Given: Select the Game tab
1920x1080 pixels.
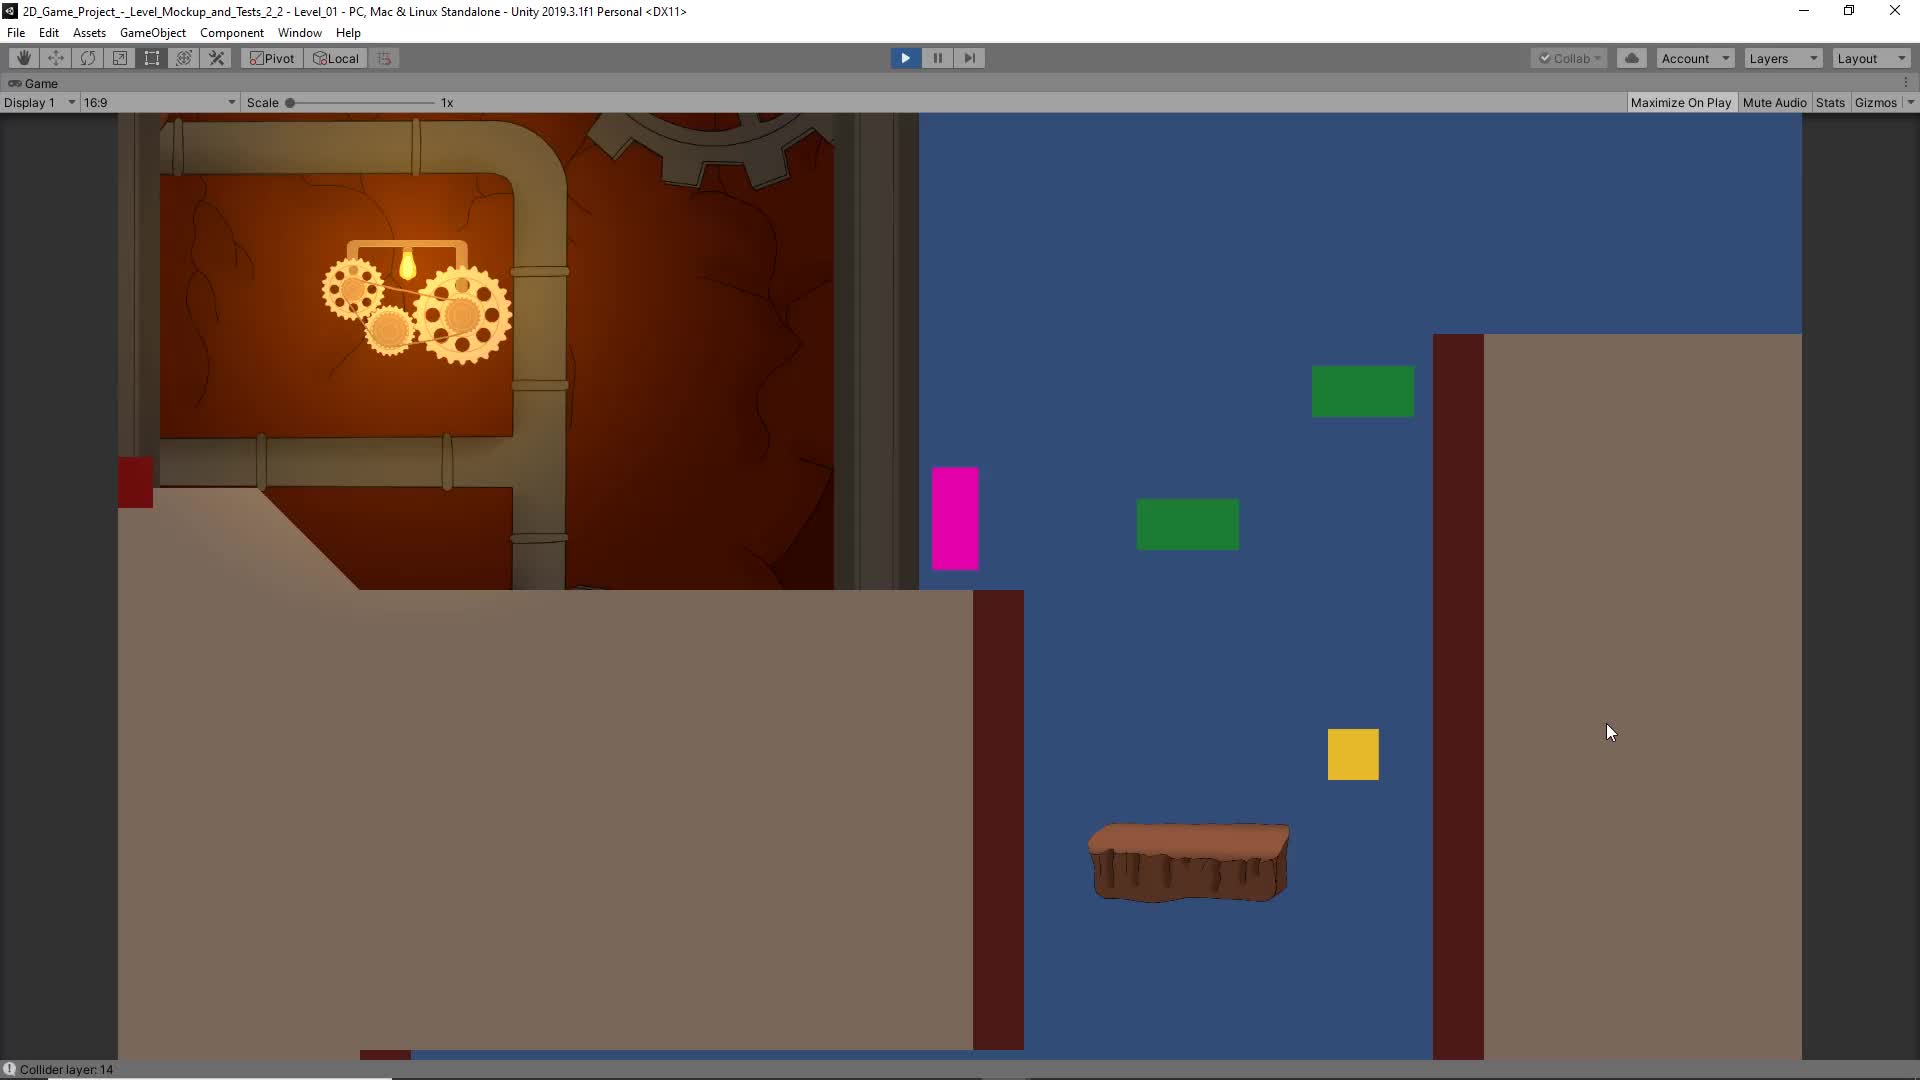Looking at the screenshot, I should (33, 83).
